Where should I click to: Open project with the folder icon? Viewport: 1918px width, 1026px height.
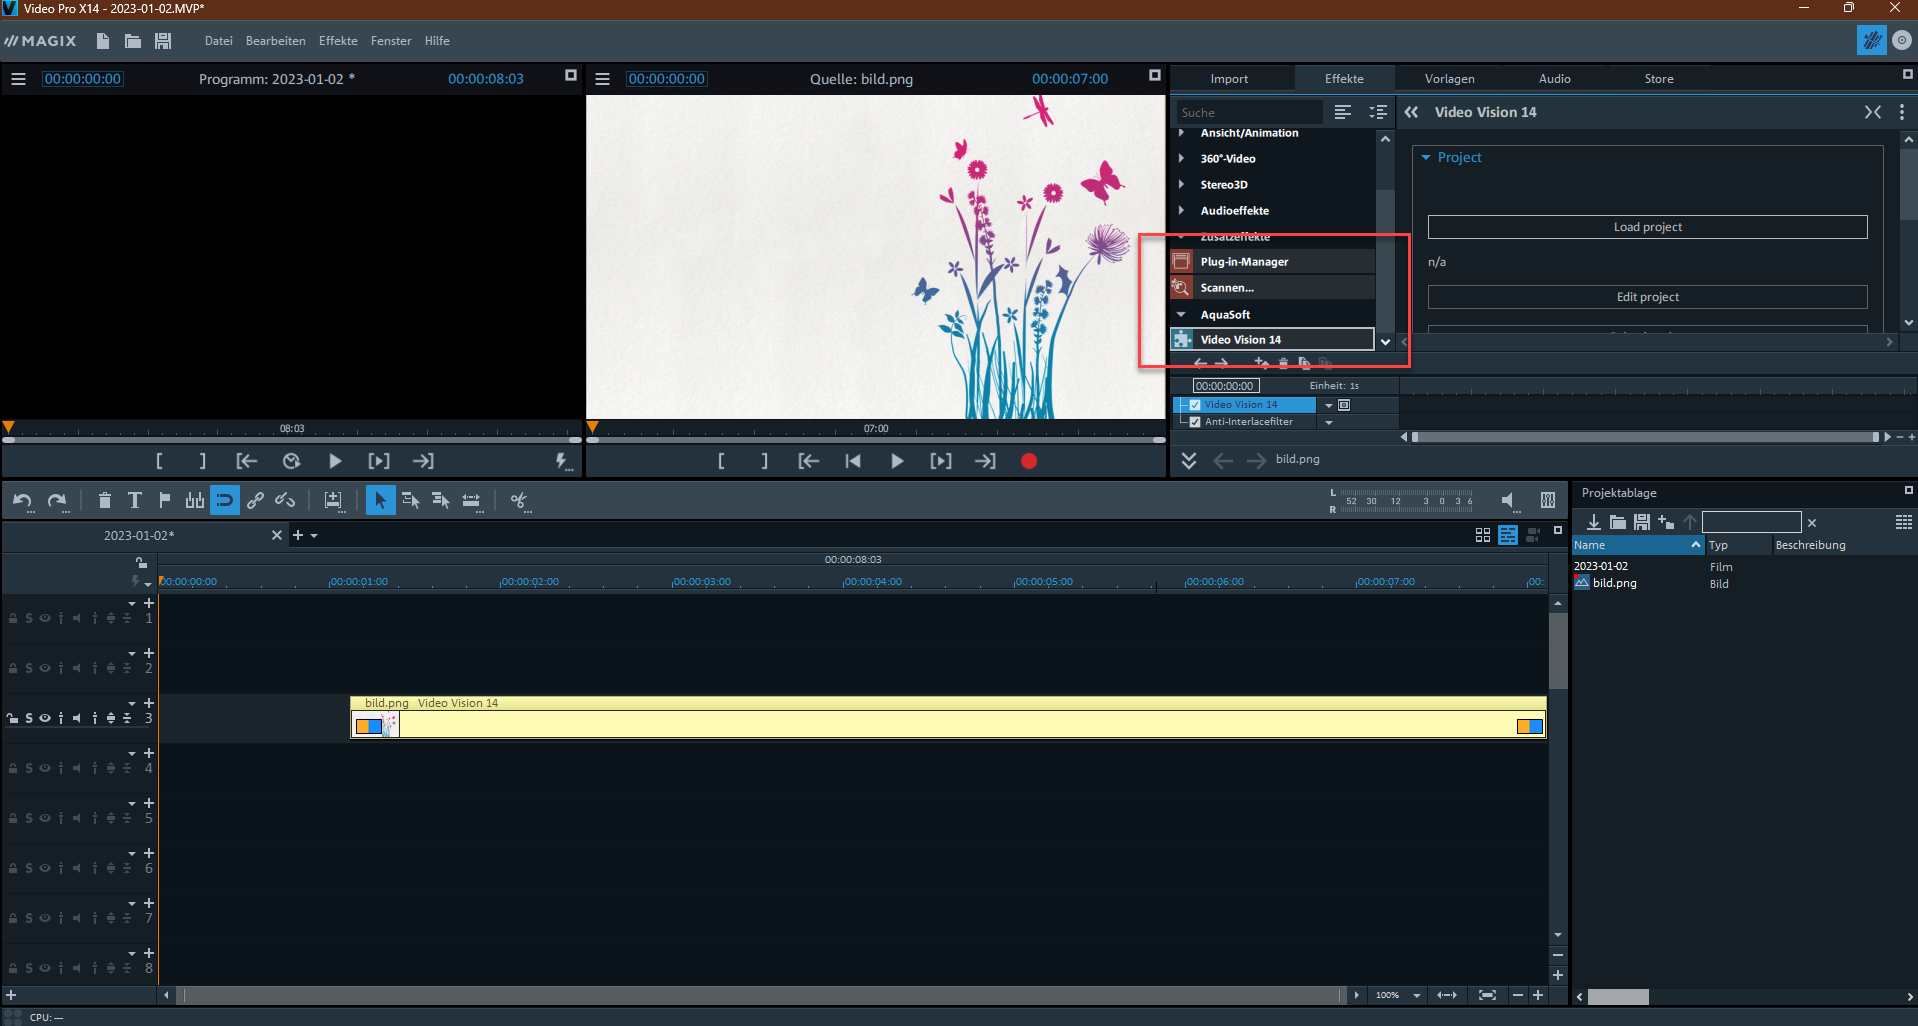point(133,41)
